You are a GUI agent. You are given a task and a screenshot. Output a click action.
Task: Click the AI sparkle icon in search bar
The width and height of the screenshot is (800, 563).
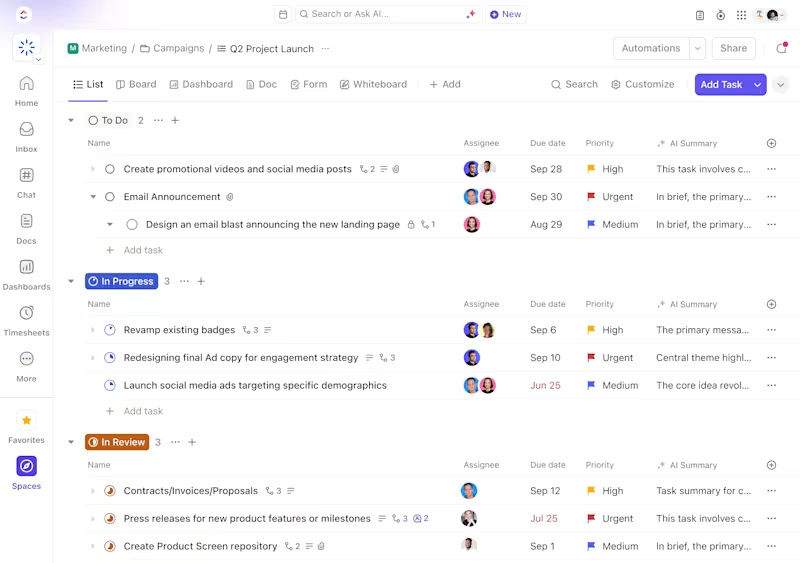470,14
